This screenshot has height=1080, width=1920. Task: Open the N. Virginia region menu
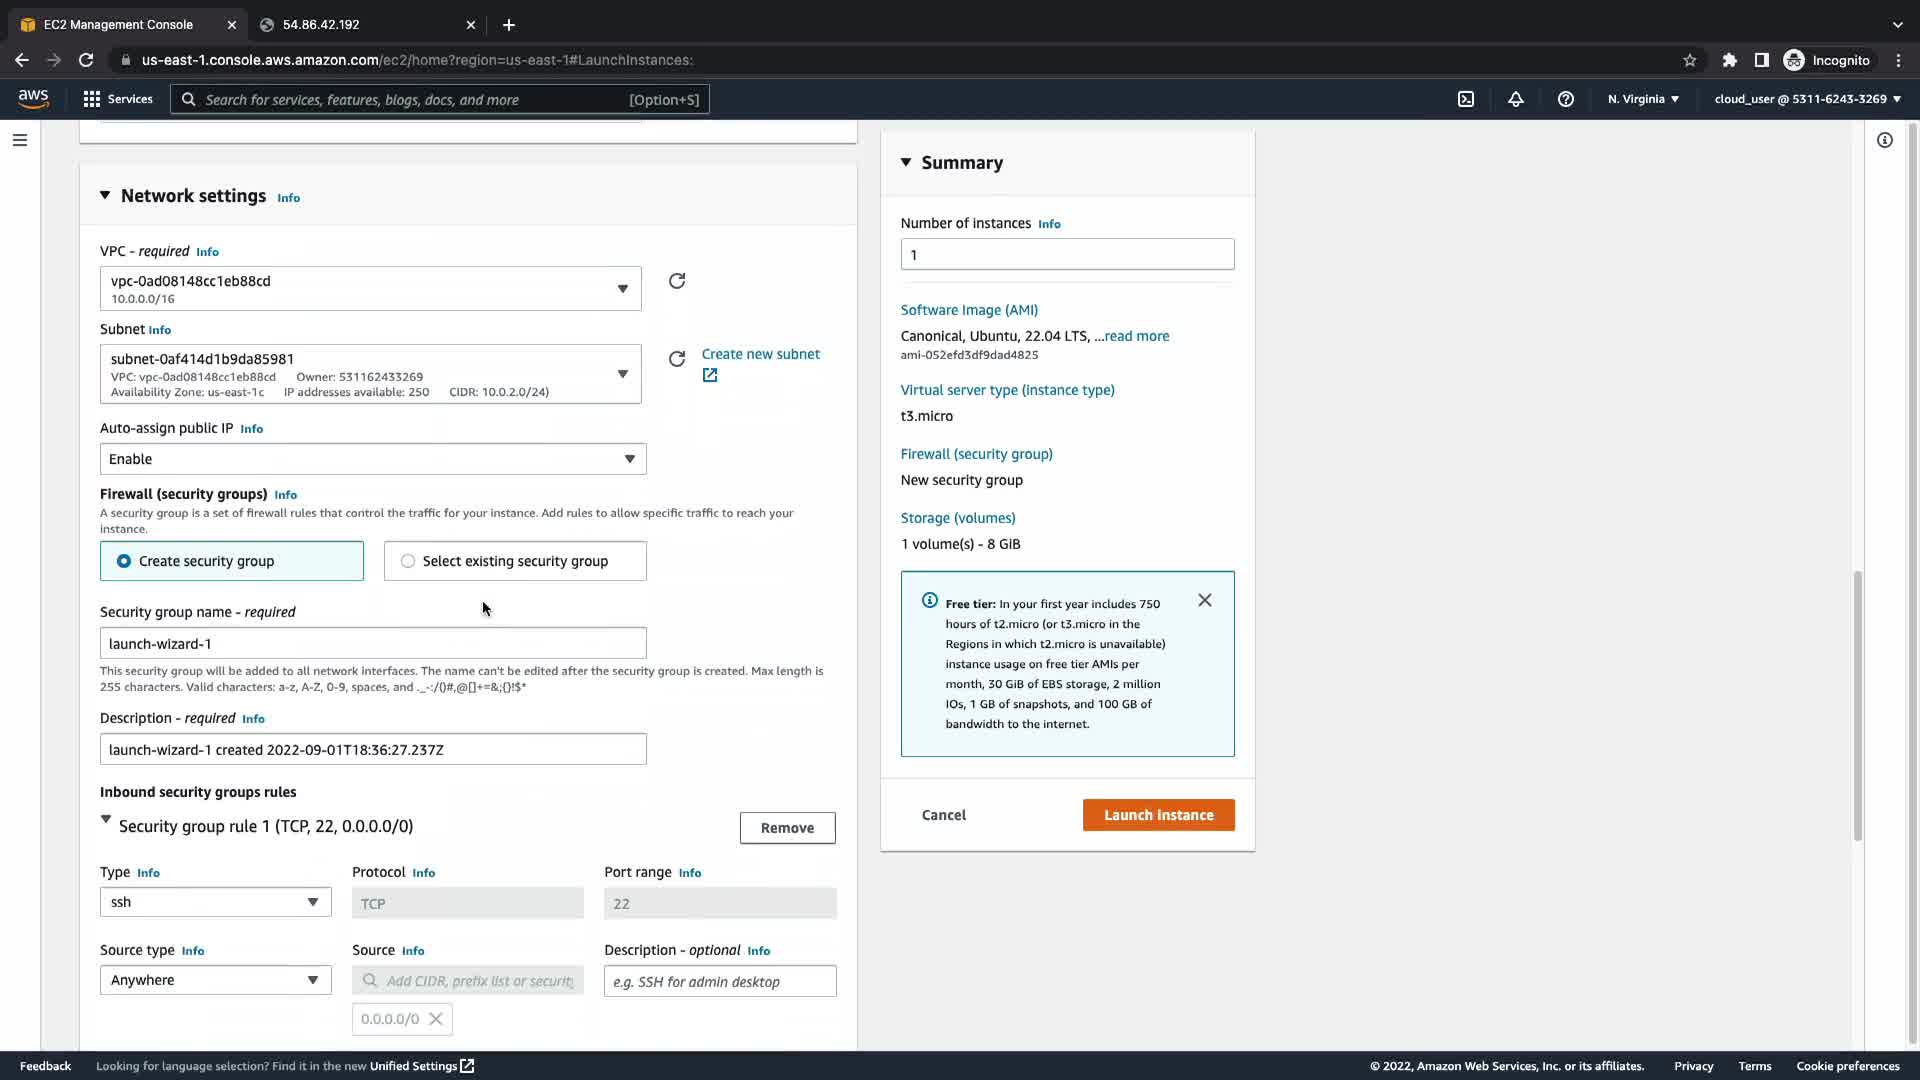coord(1643,99)
